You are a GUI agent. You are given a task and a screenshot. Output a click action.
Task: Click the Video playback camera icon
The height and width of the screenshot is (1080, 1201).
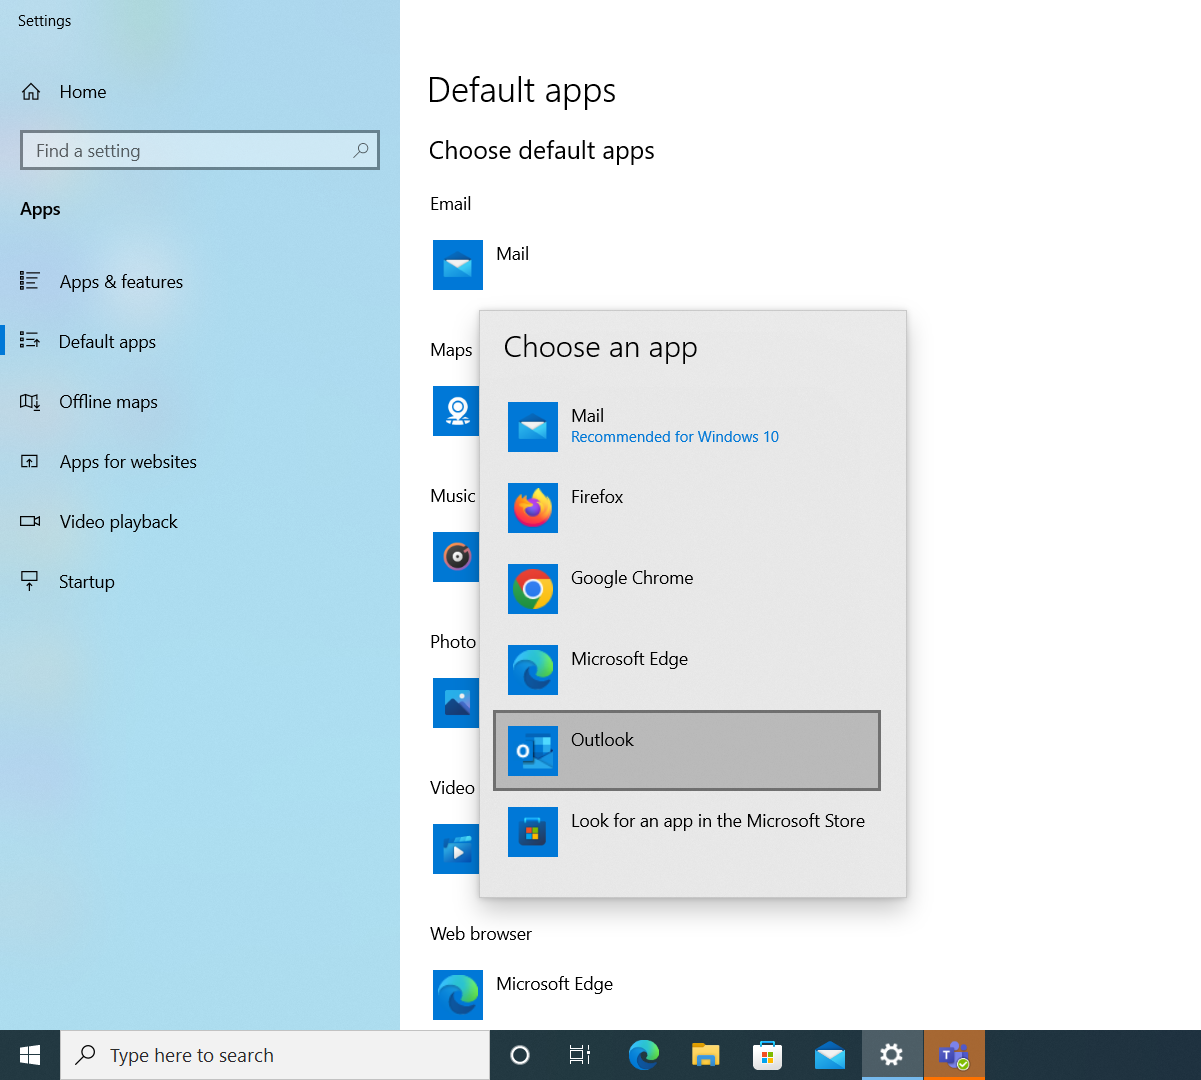(30, 521)
